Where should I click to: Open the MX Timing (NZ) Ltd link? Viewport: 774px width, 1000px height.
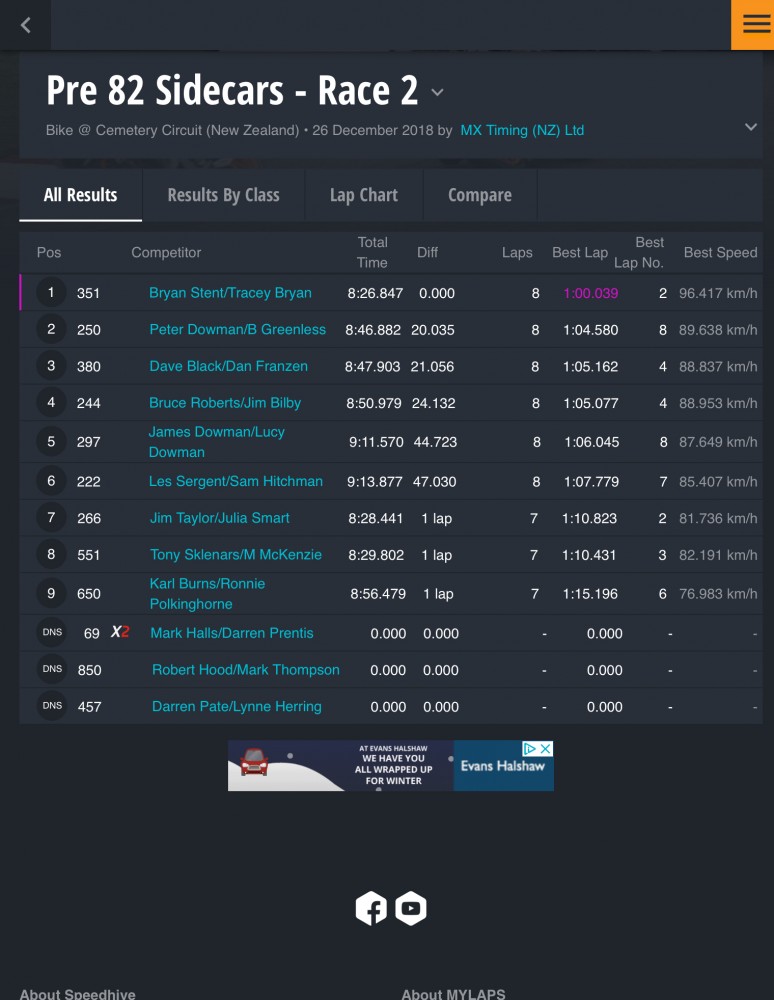click(x=522, y=130)
